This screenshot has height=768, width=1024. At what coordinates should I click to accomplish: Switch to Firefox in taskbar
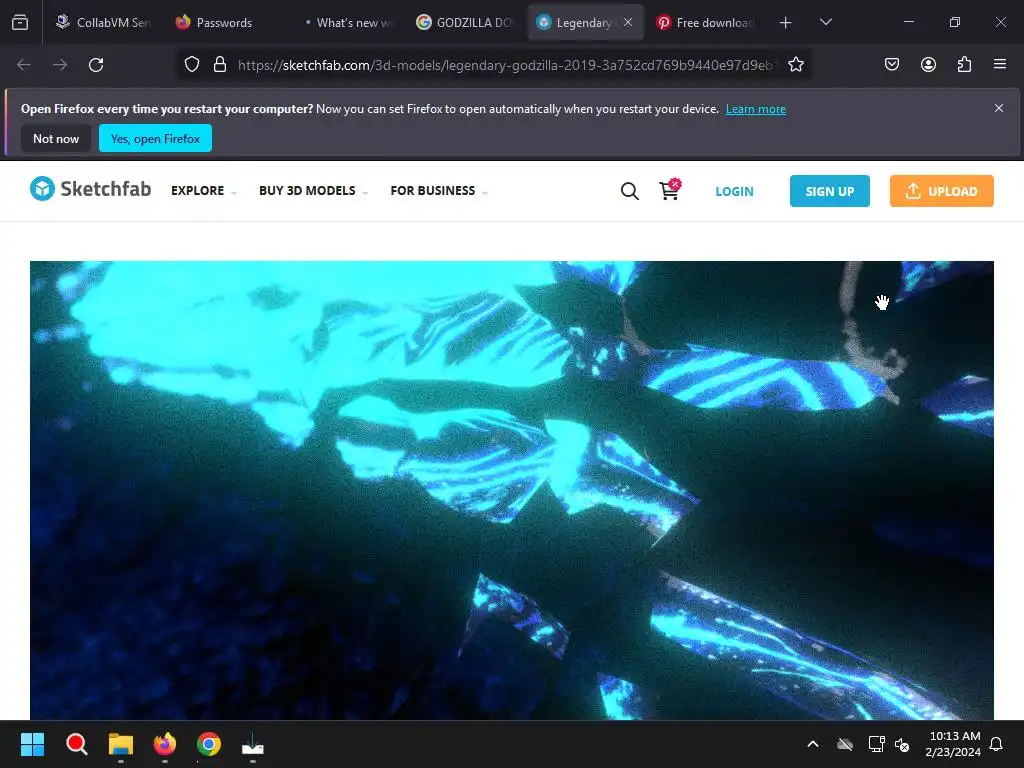pos(165,744)
